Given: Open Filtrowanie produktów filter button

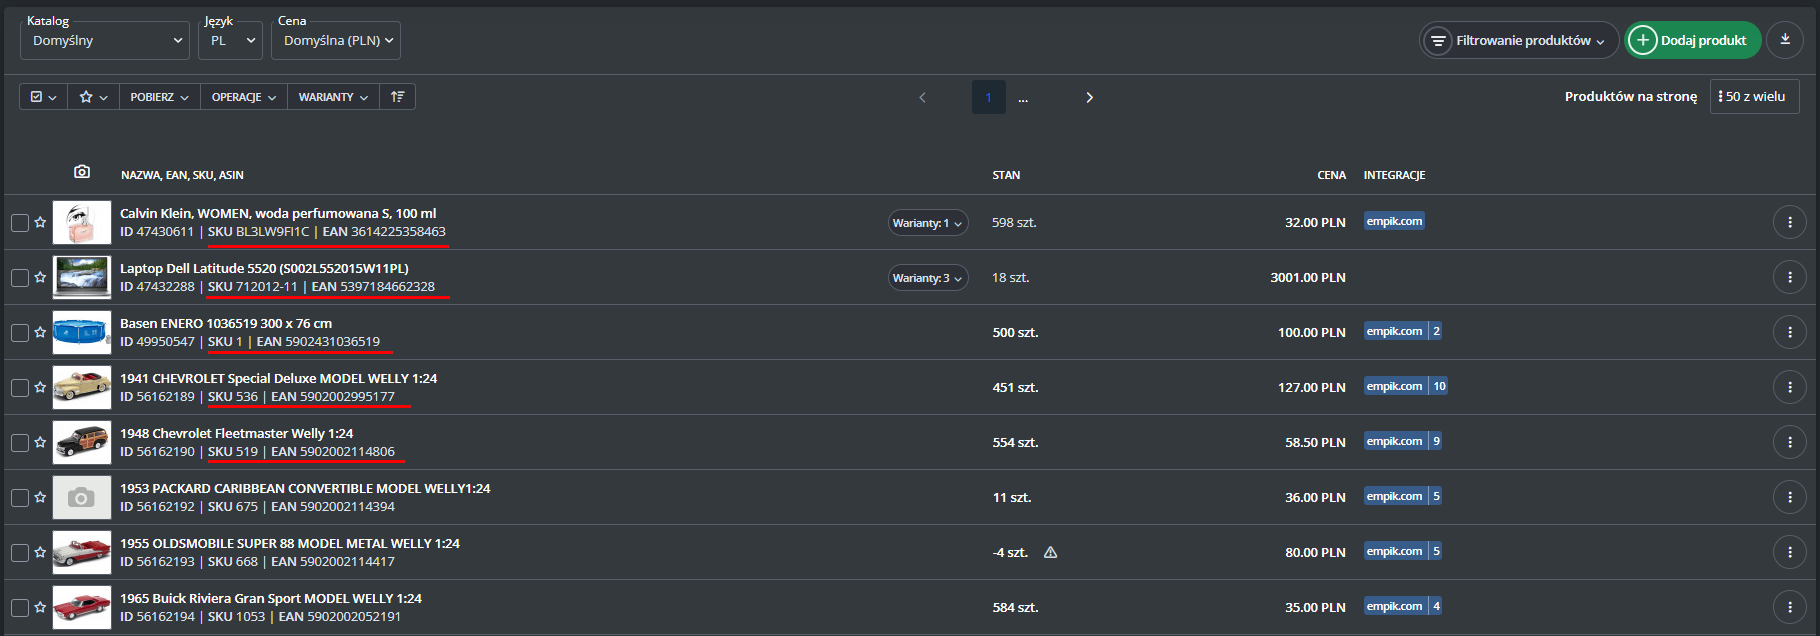Looking at the screenshot, I should [1519, 41].
